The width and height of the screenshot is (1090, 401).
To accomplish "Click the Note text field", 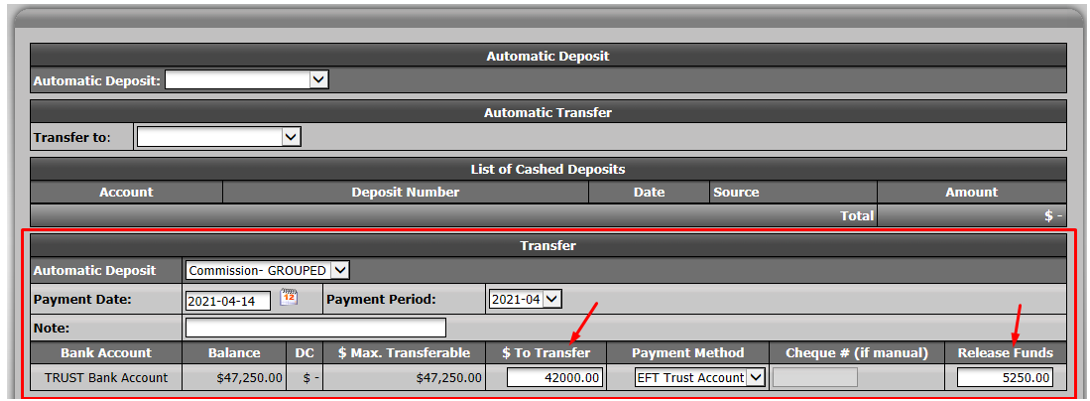I will click(x=316, y=327).
